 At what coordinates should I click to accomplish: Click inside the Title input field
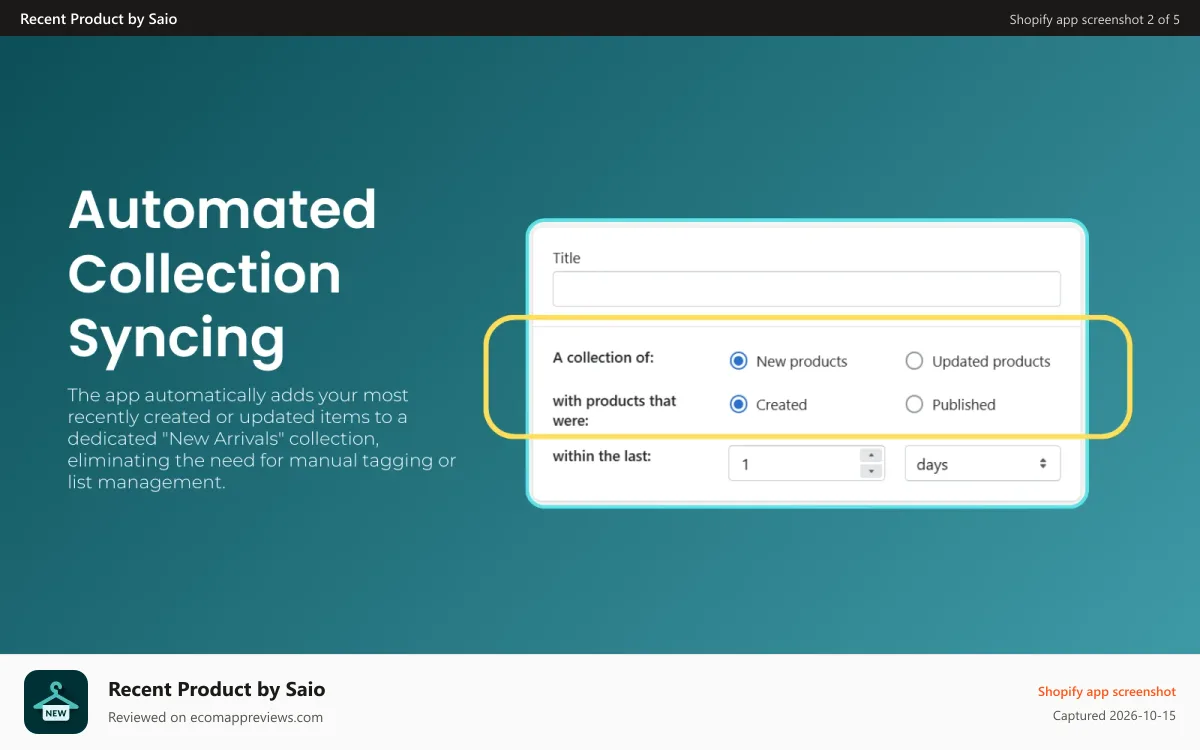806,289
